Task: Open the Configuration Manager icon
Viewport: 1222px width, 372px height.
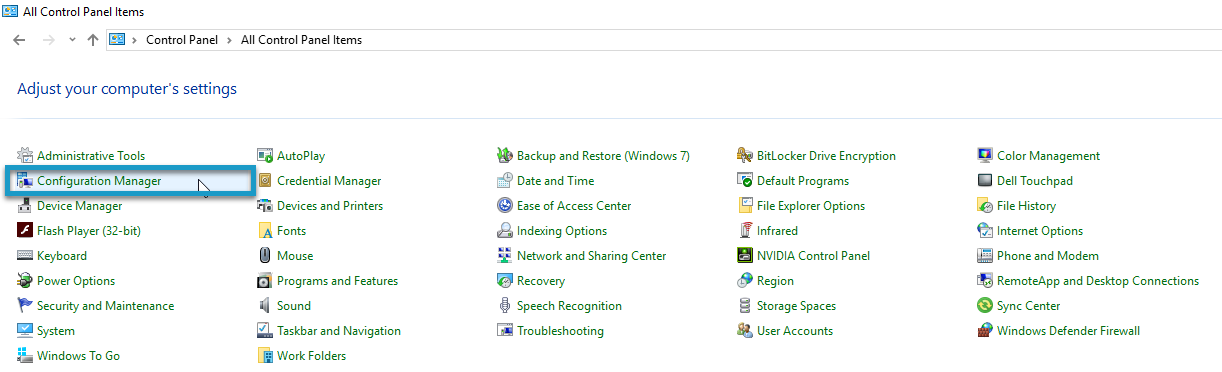Action: click(x=25, y=181)
